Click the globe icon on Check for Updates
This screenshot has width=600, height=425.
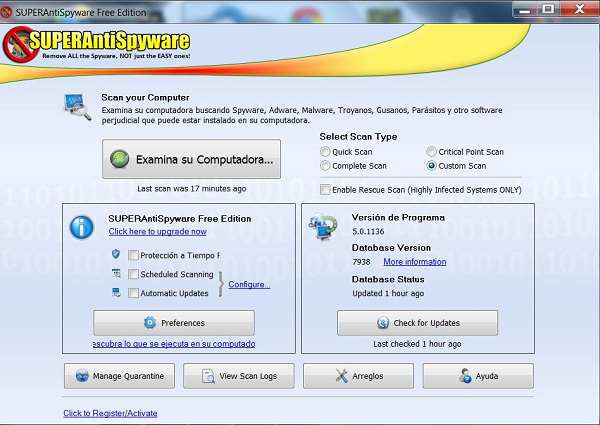383,323
